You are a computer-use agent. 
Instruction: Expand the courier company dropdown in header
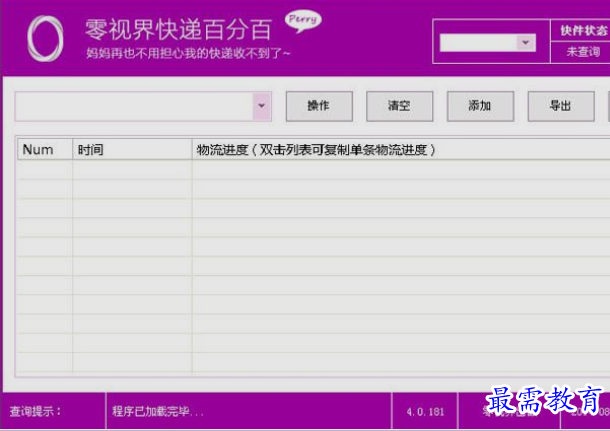[526, 42]
